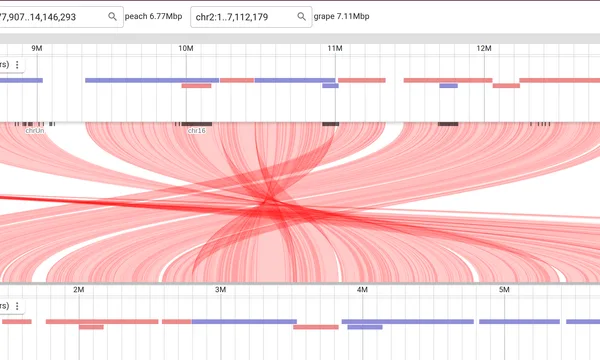Click the 9M ruler mark in the top view
Image resolution: width=600 pixels, height=360 pixels.
point(37,48)
